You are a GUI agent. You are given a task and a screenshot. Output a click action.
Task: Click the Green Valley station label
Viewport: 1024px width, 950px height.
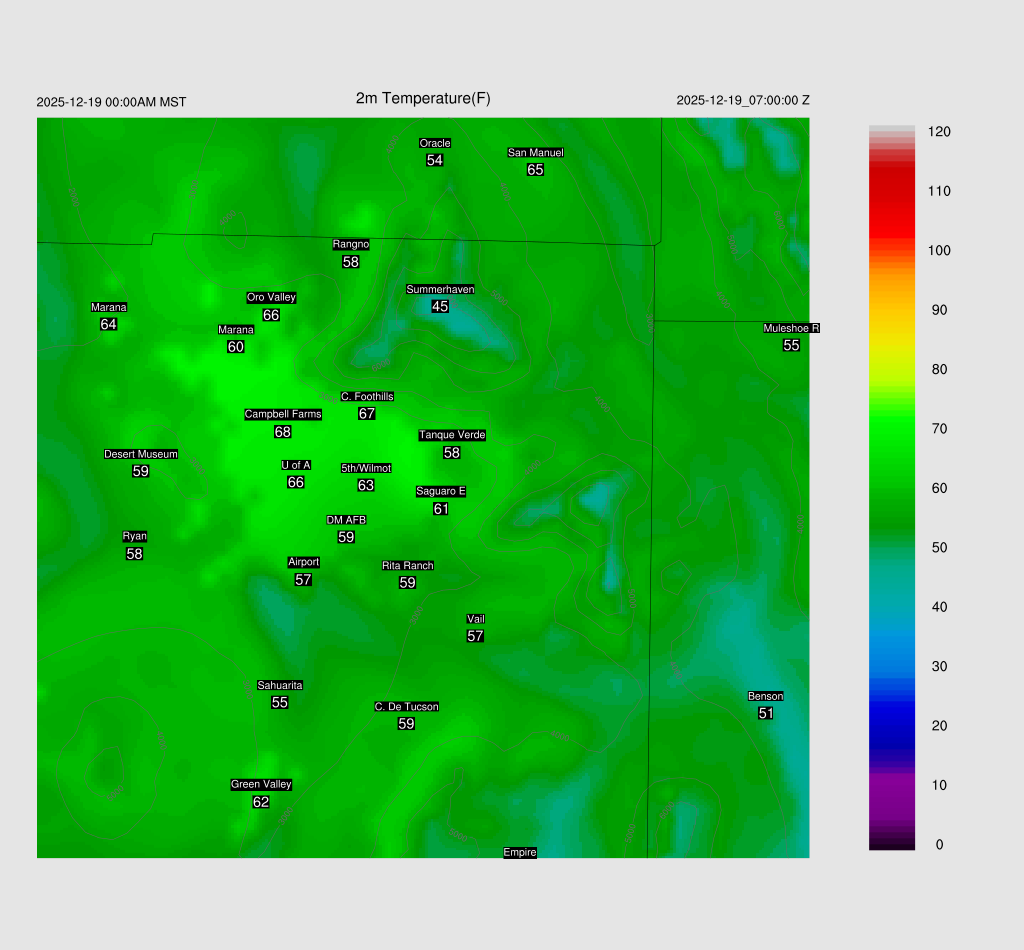pyautogui.click(x=261, y=785)
